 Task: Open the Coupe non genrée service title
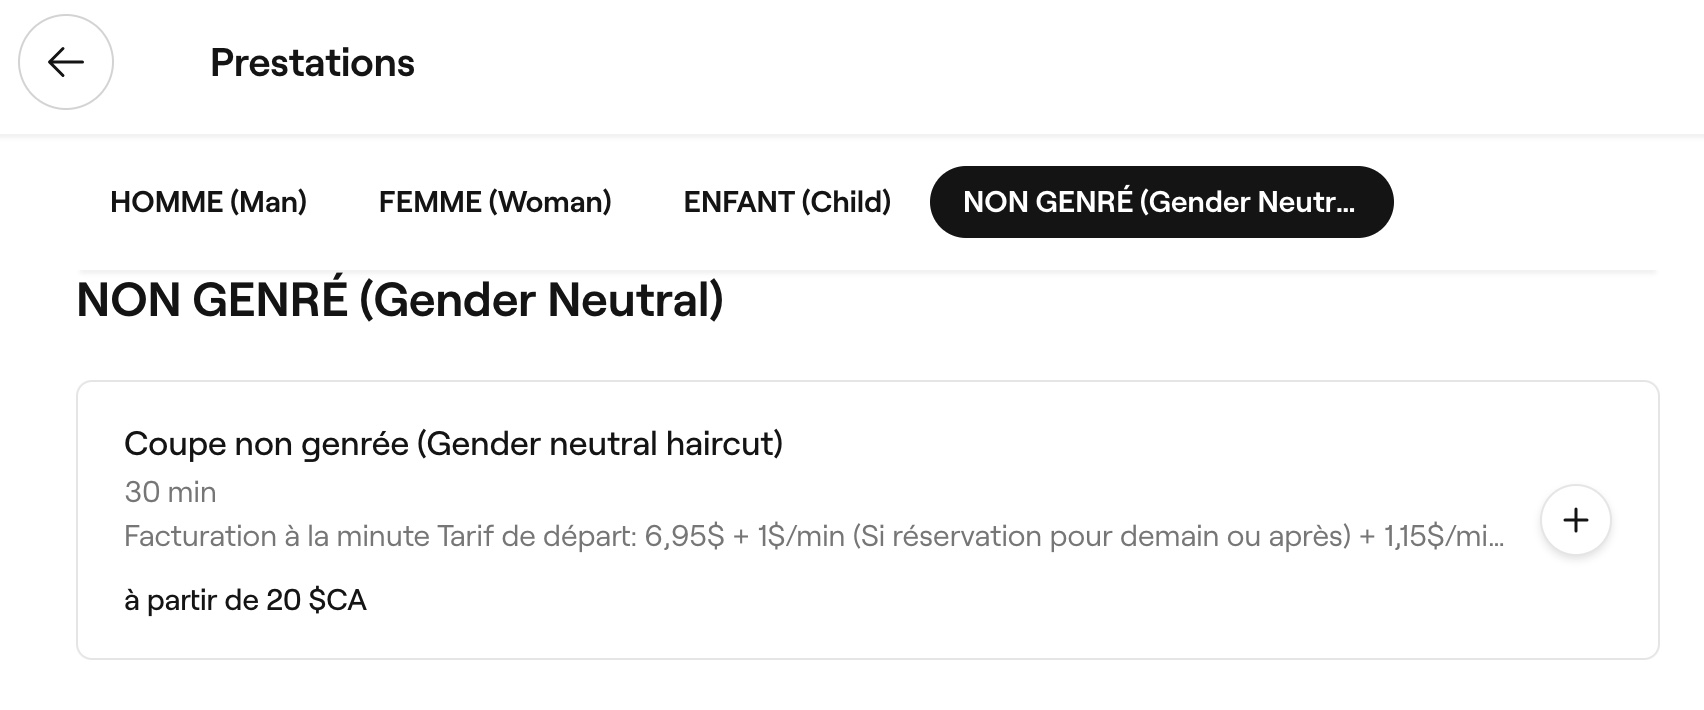[x=453, y=443]
